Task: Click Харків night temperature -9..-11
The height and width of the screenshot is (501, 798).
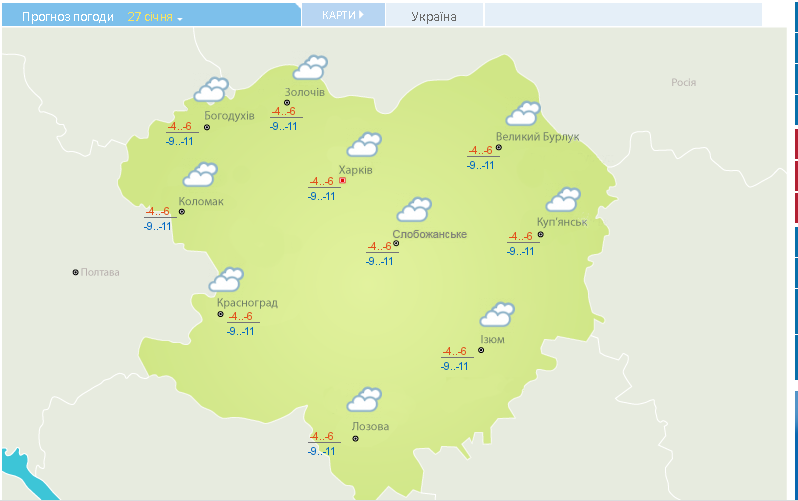Action: [322, 196]
